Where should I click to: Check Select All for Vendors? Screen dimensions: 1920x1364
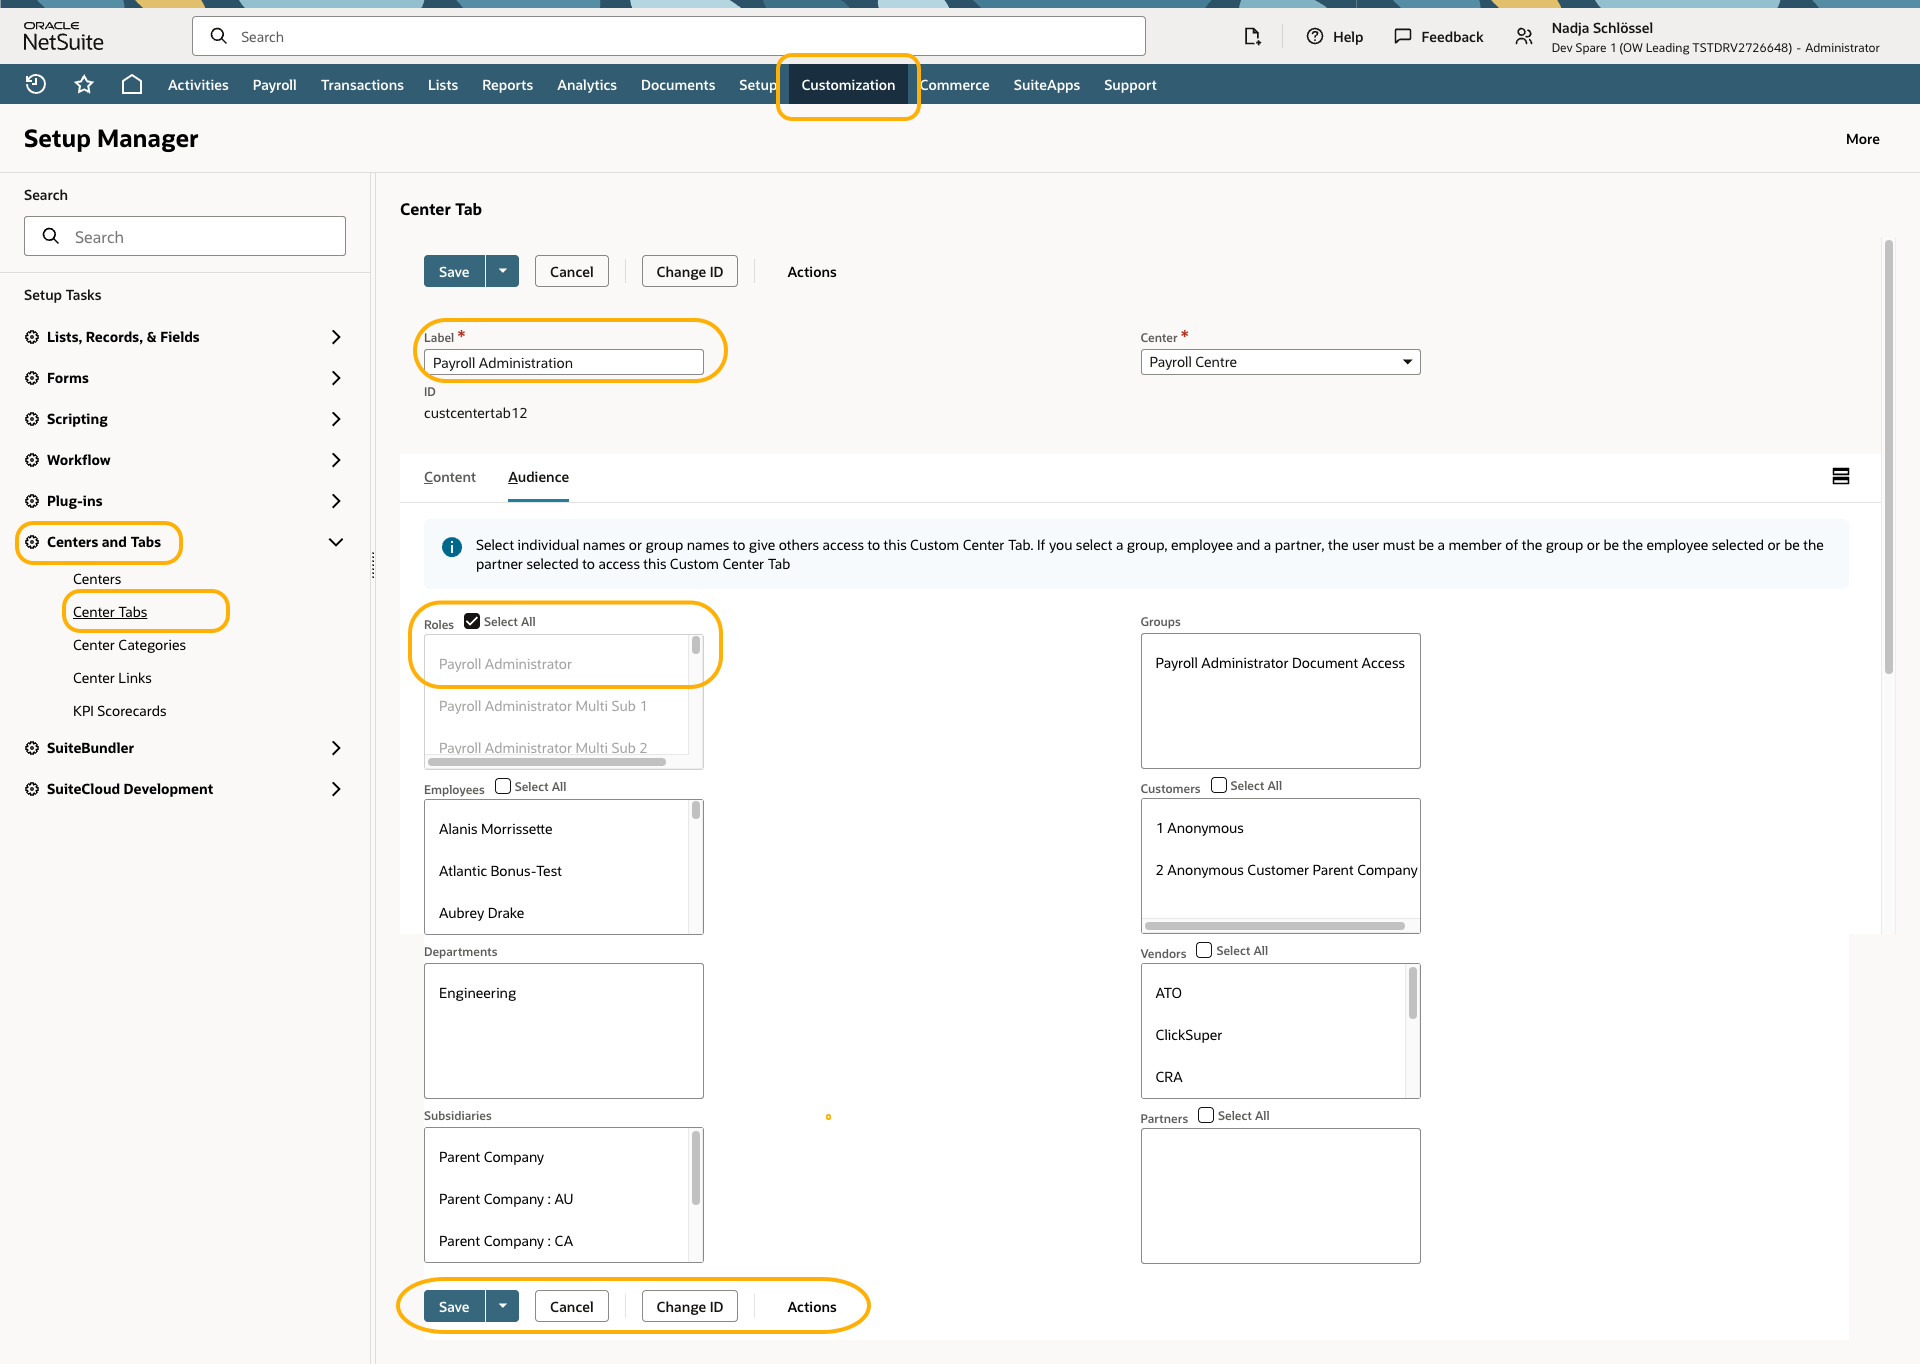tap(1204, 950)
